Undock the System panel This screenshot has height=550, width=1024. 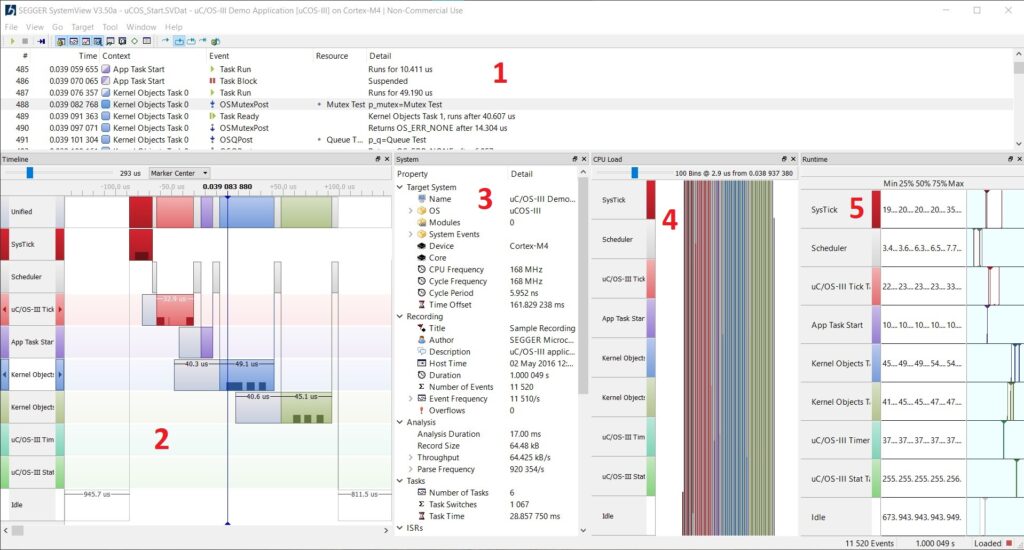point(575,159)
